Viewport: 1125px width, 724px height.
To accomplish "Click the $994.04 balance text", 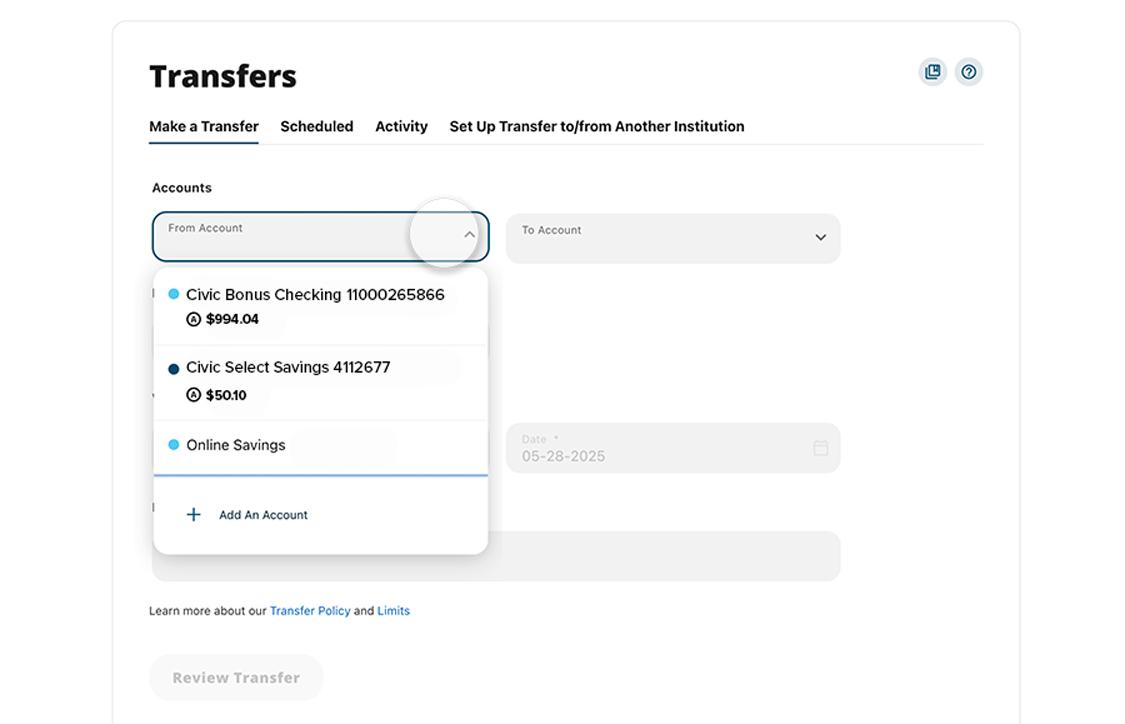I will [232, 319].
